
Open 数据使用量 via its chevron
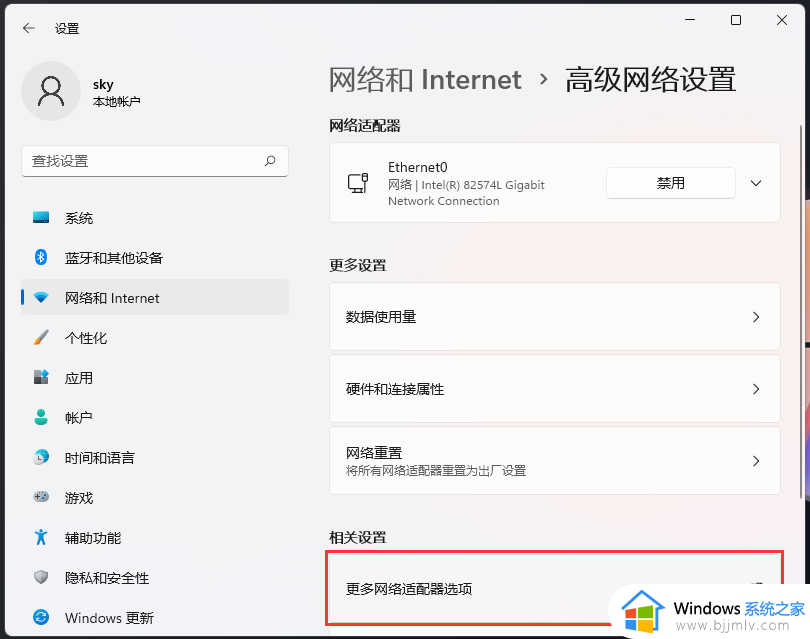point(756,317)
